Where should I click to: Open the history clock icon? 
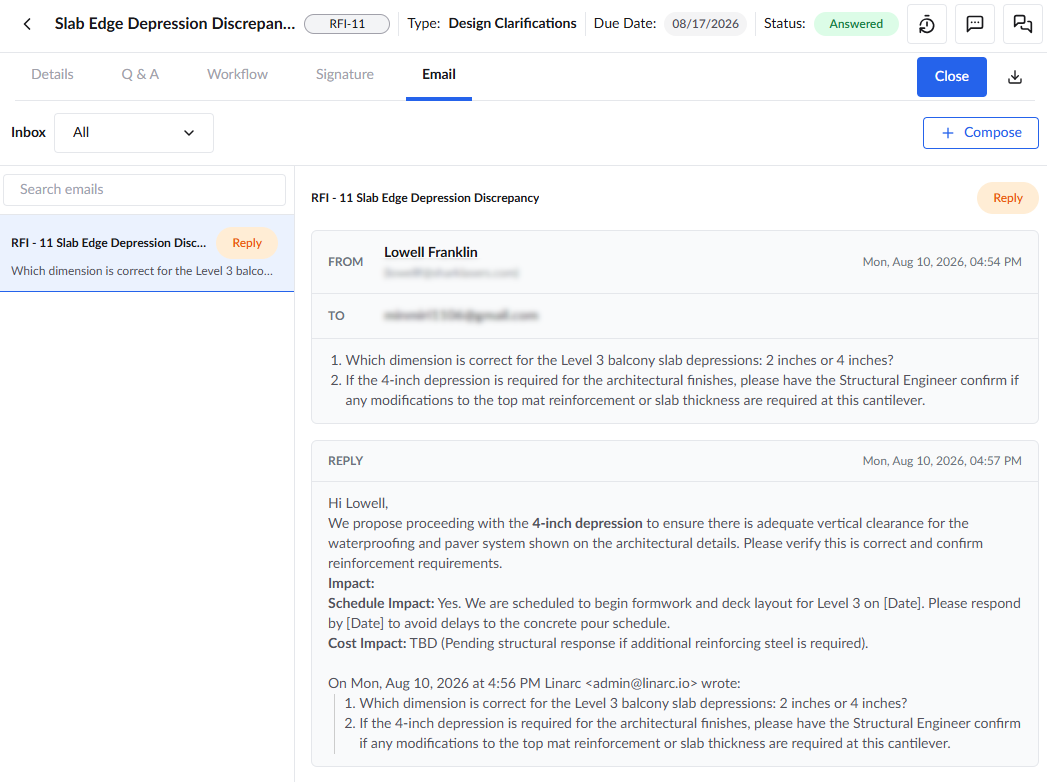(926, 24)
